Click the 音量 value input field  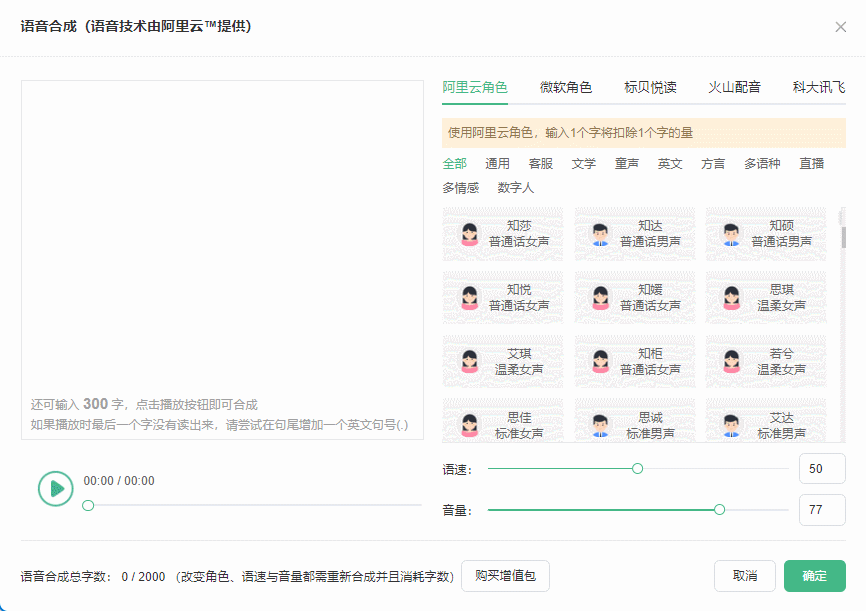point(822,509)
